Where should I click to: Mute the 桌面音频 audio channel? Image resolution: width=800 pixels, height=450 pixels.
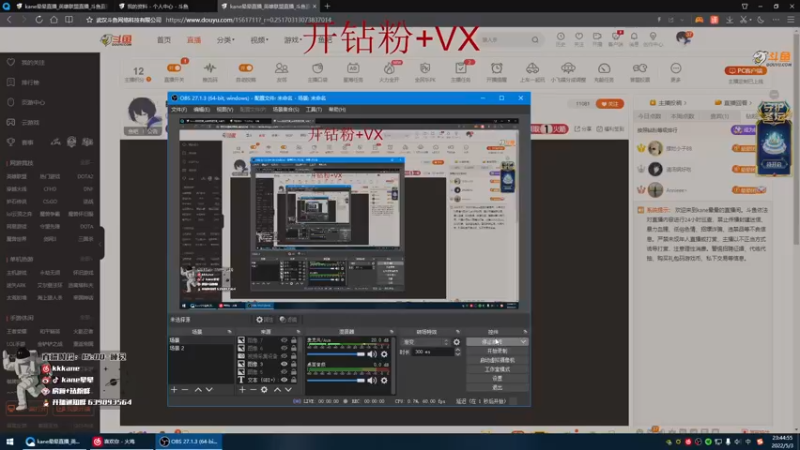pos(372,380)
